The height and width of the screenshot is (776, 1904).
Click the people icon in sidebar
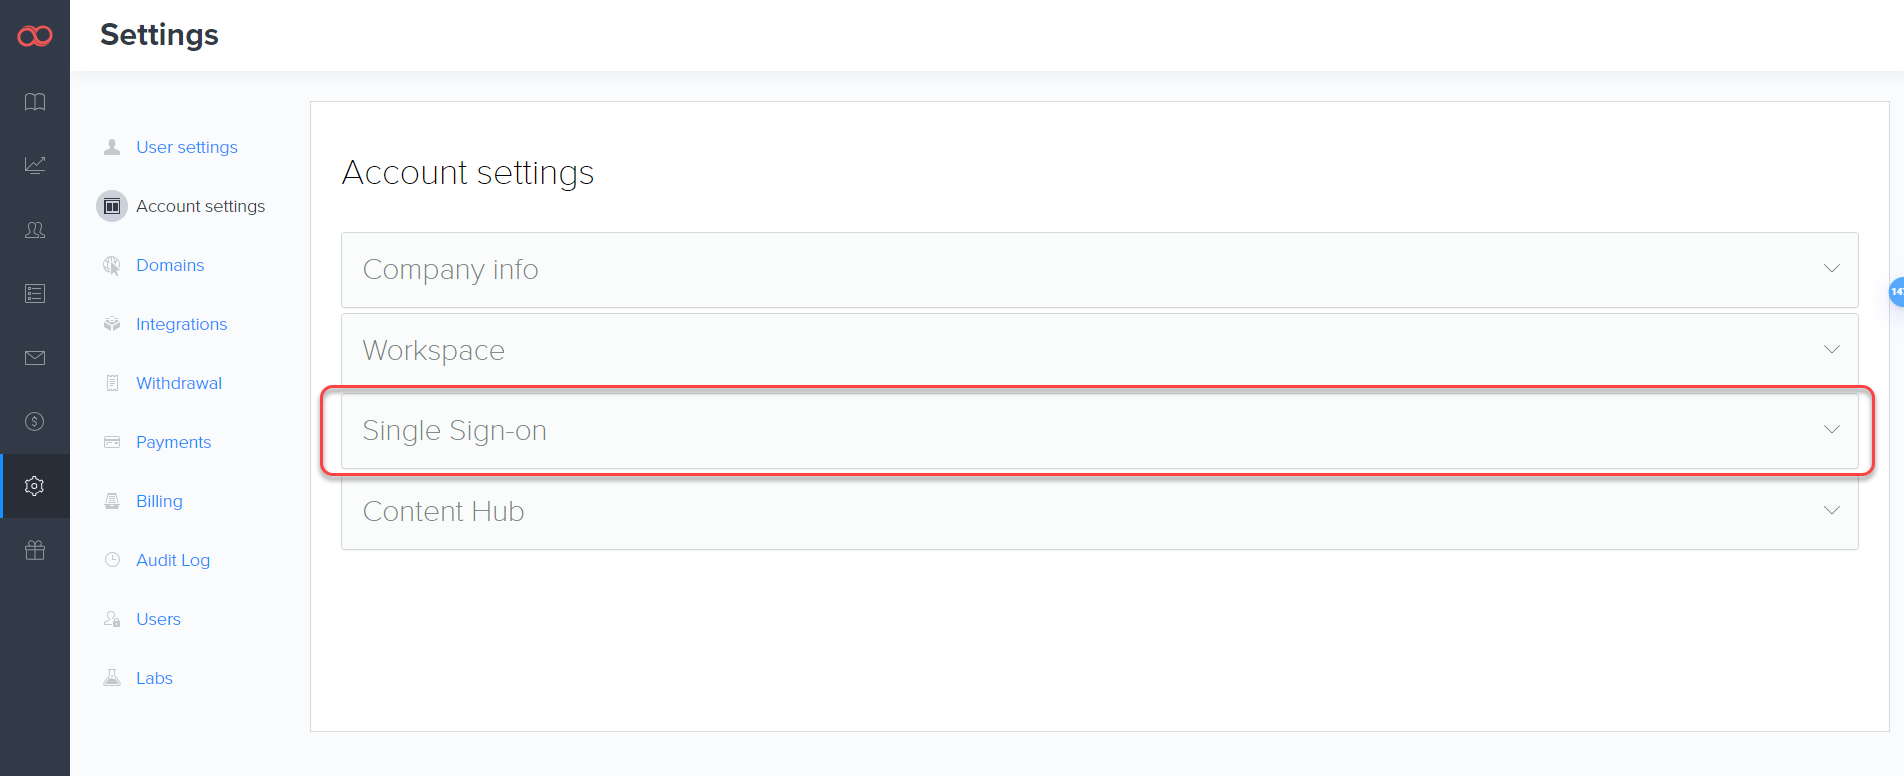click(35, 230)
